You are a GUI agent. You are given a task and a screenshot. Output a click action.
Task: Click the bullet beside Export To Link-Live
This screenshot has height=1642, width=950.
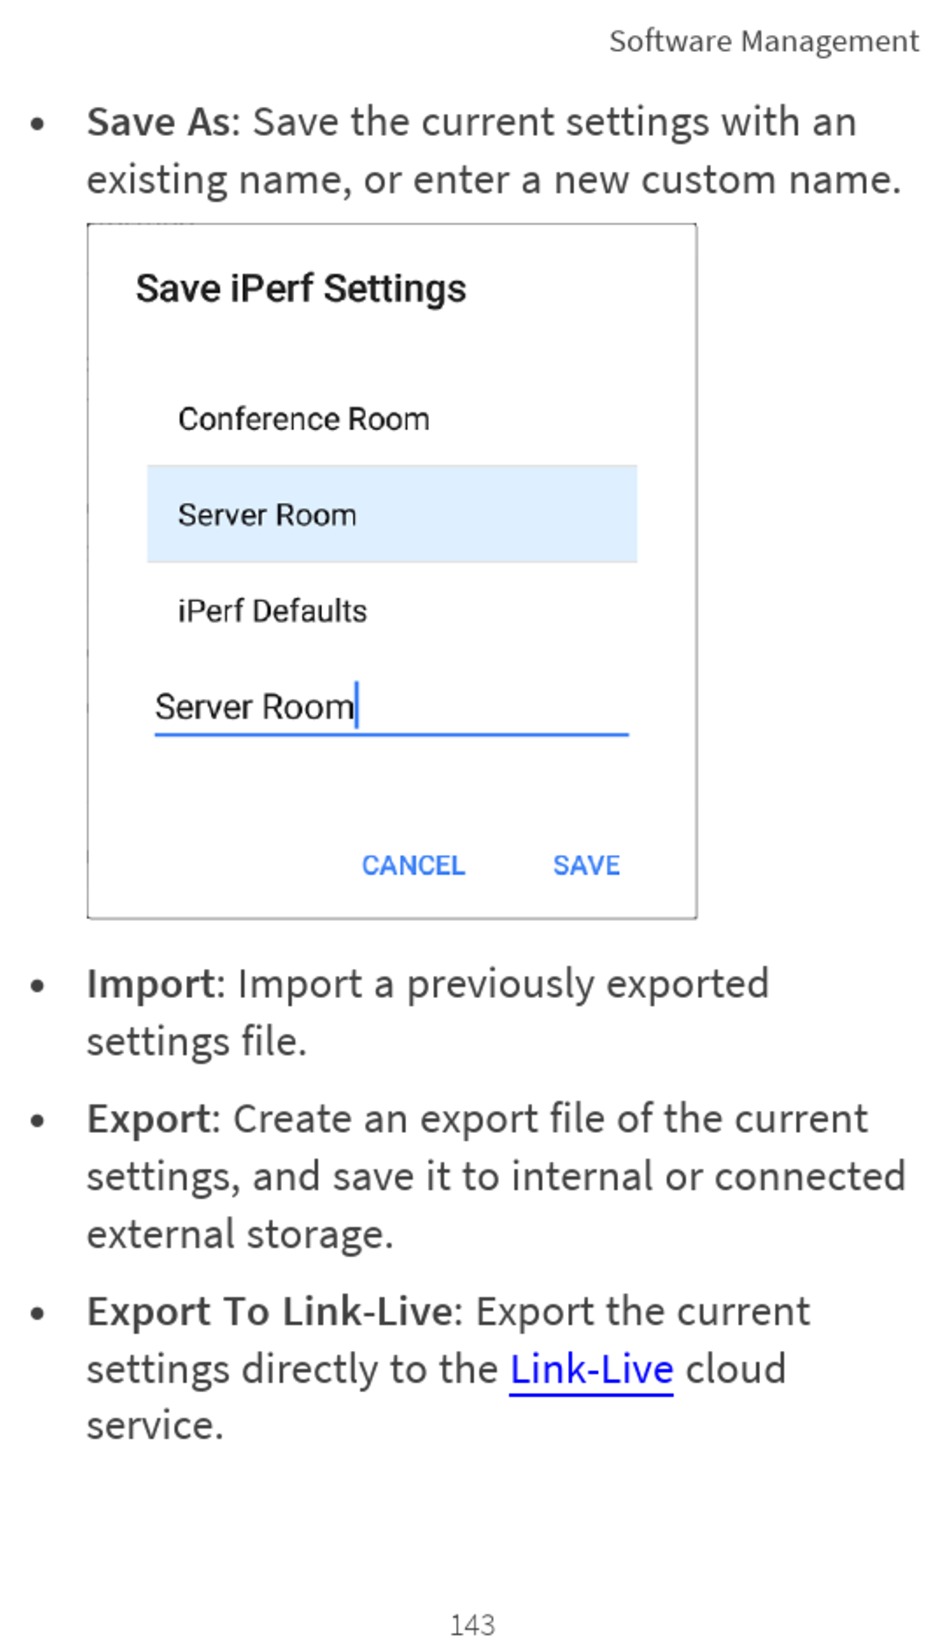point(38,1314)
